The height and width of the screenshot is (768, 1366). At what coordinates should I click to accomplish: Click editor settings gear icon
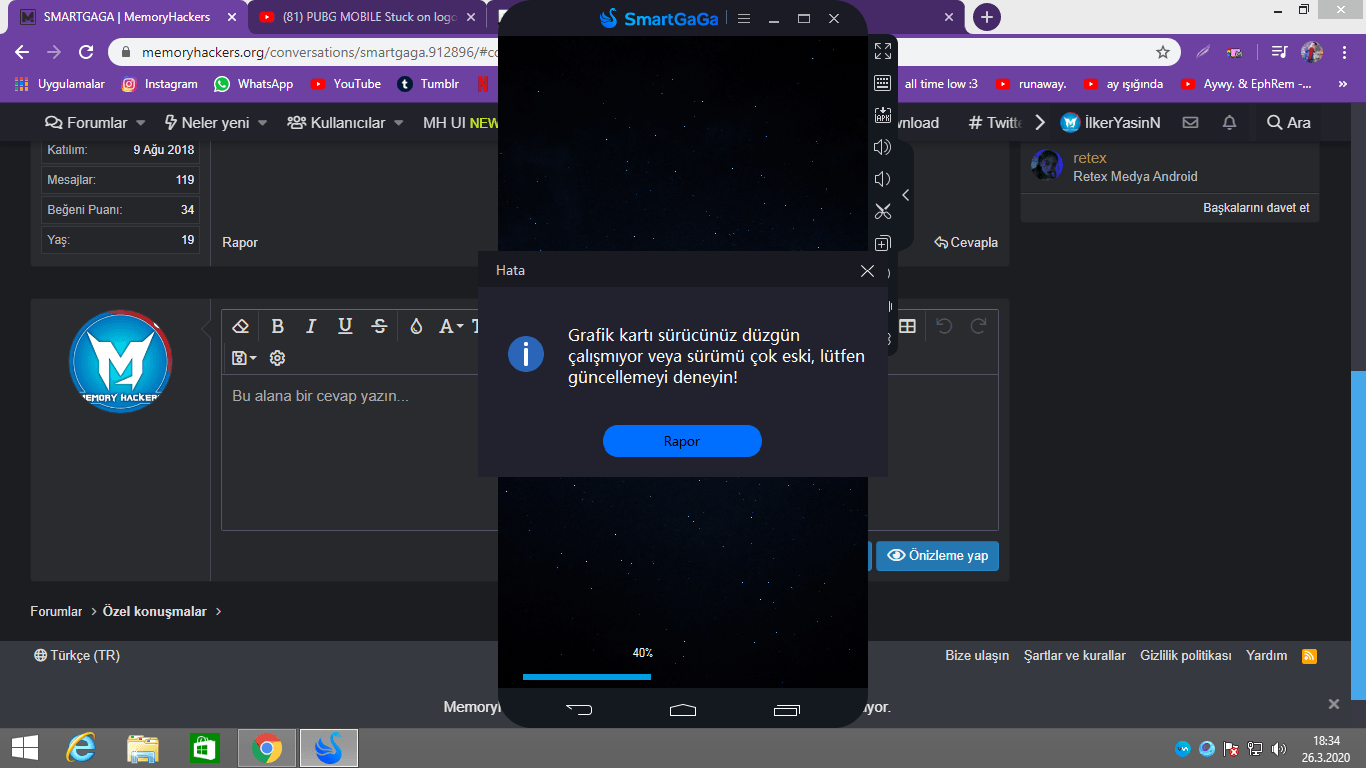point(278,358)
